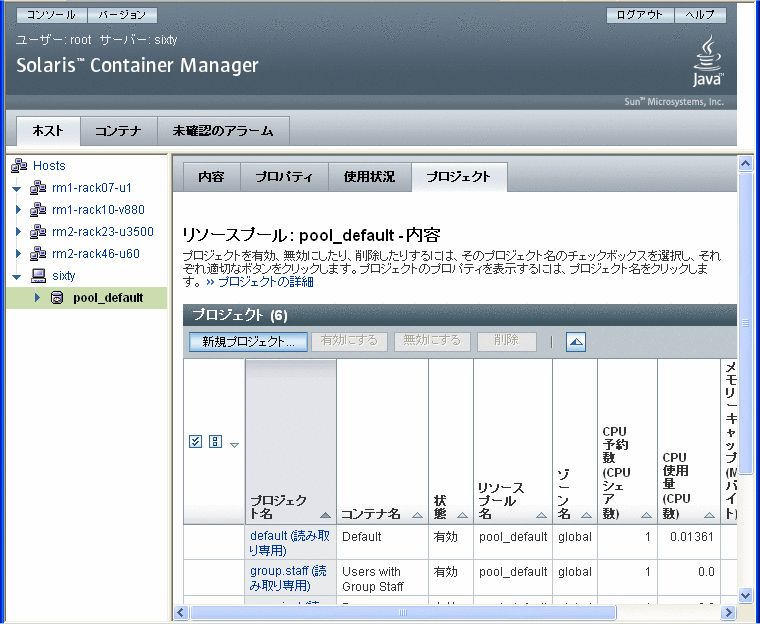The height and width of the screenshot is (624, 760).
Task: Select rm2-rack46-u60 in the host tree
Action: [96, 254]
